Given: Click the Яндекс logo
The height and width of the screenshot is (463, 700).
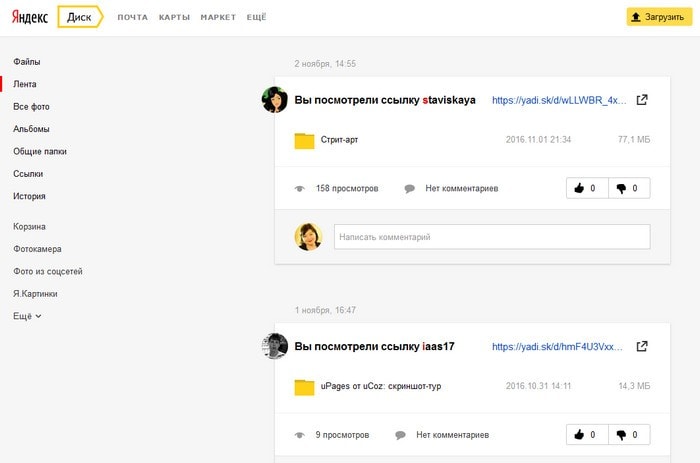Looking at the screenshot, I should (x=30, y=17).
